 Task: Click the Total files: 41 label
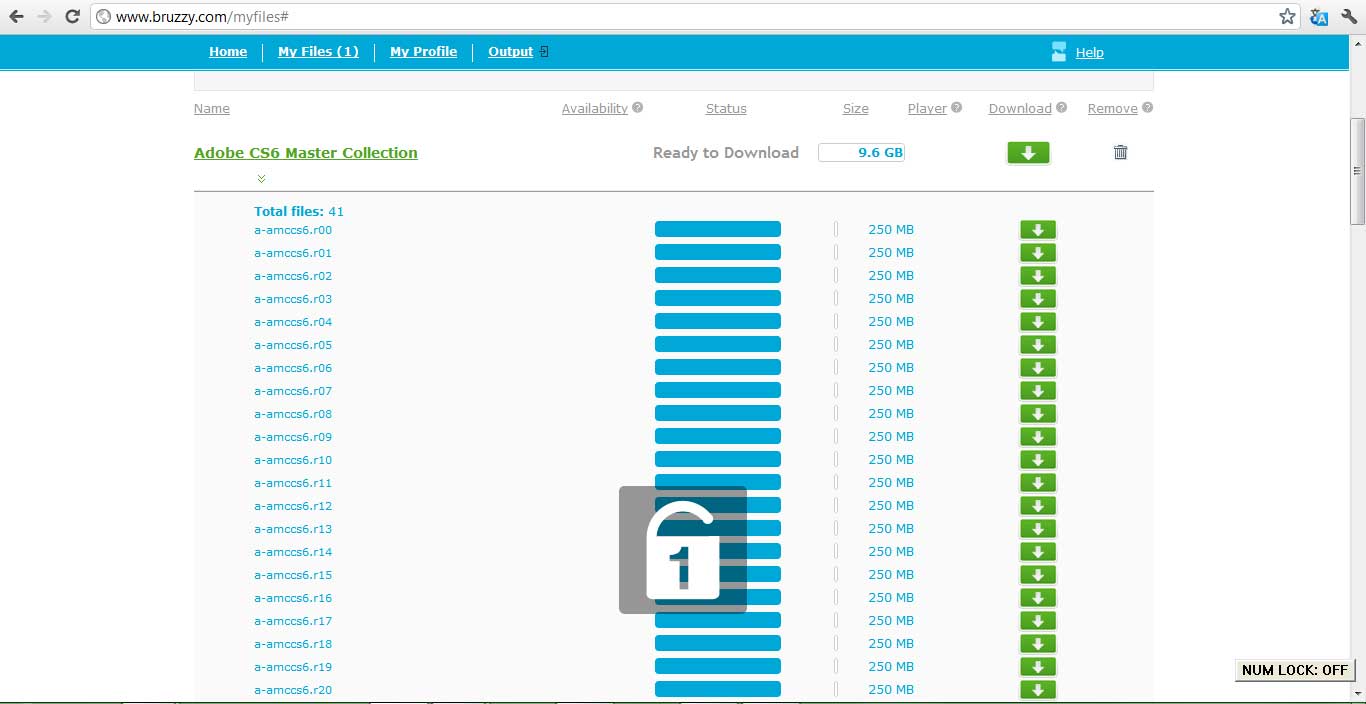tap(299, 212)
